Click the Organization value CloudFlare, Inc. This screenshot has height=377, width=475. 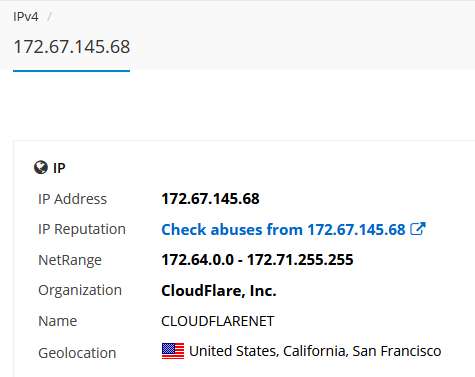point(219,291)
